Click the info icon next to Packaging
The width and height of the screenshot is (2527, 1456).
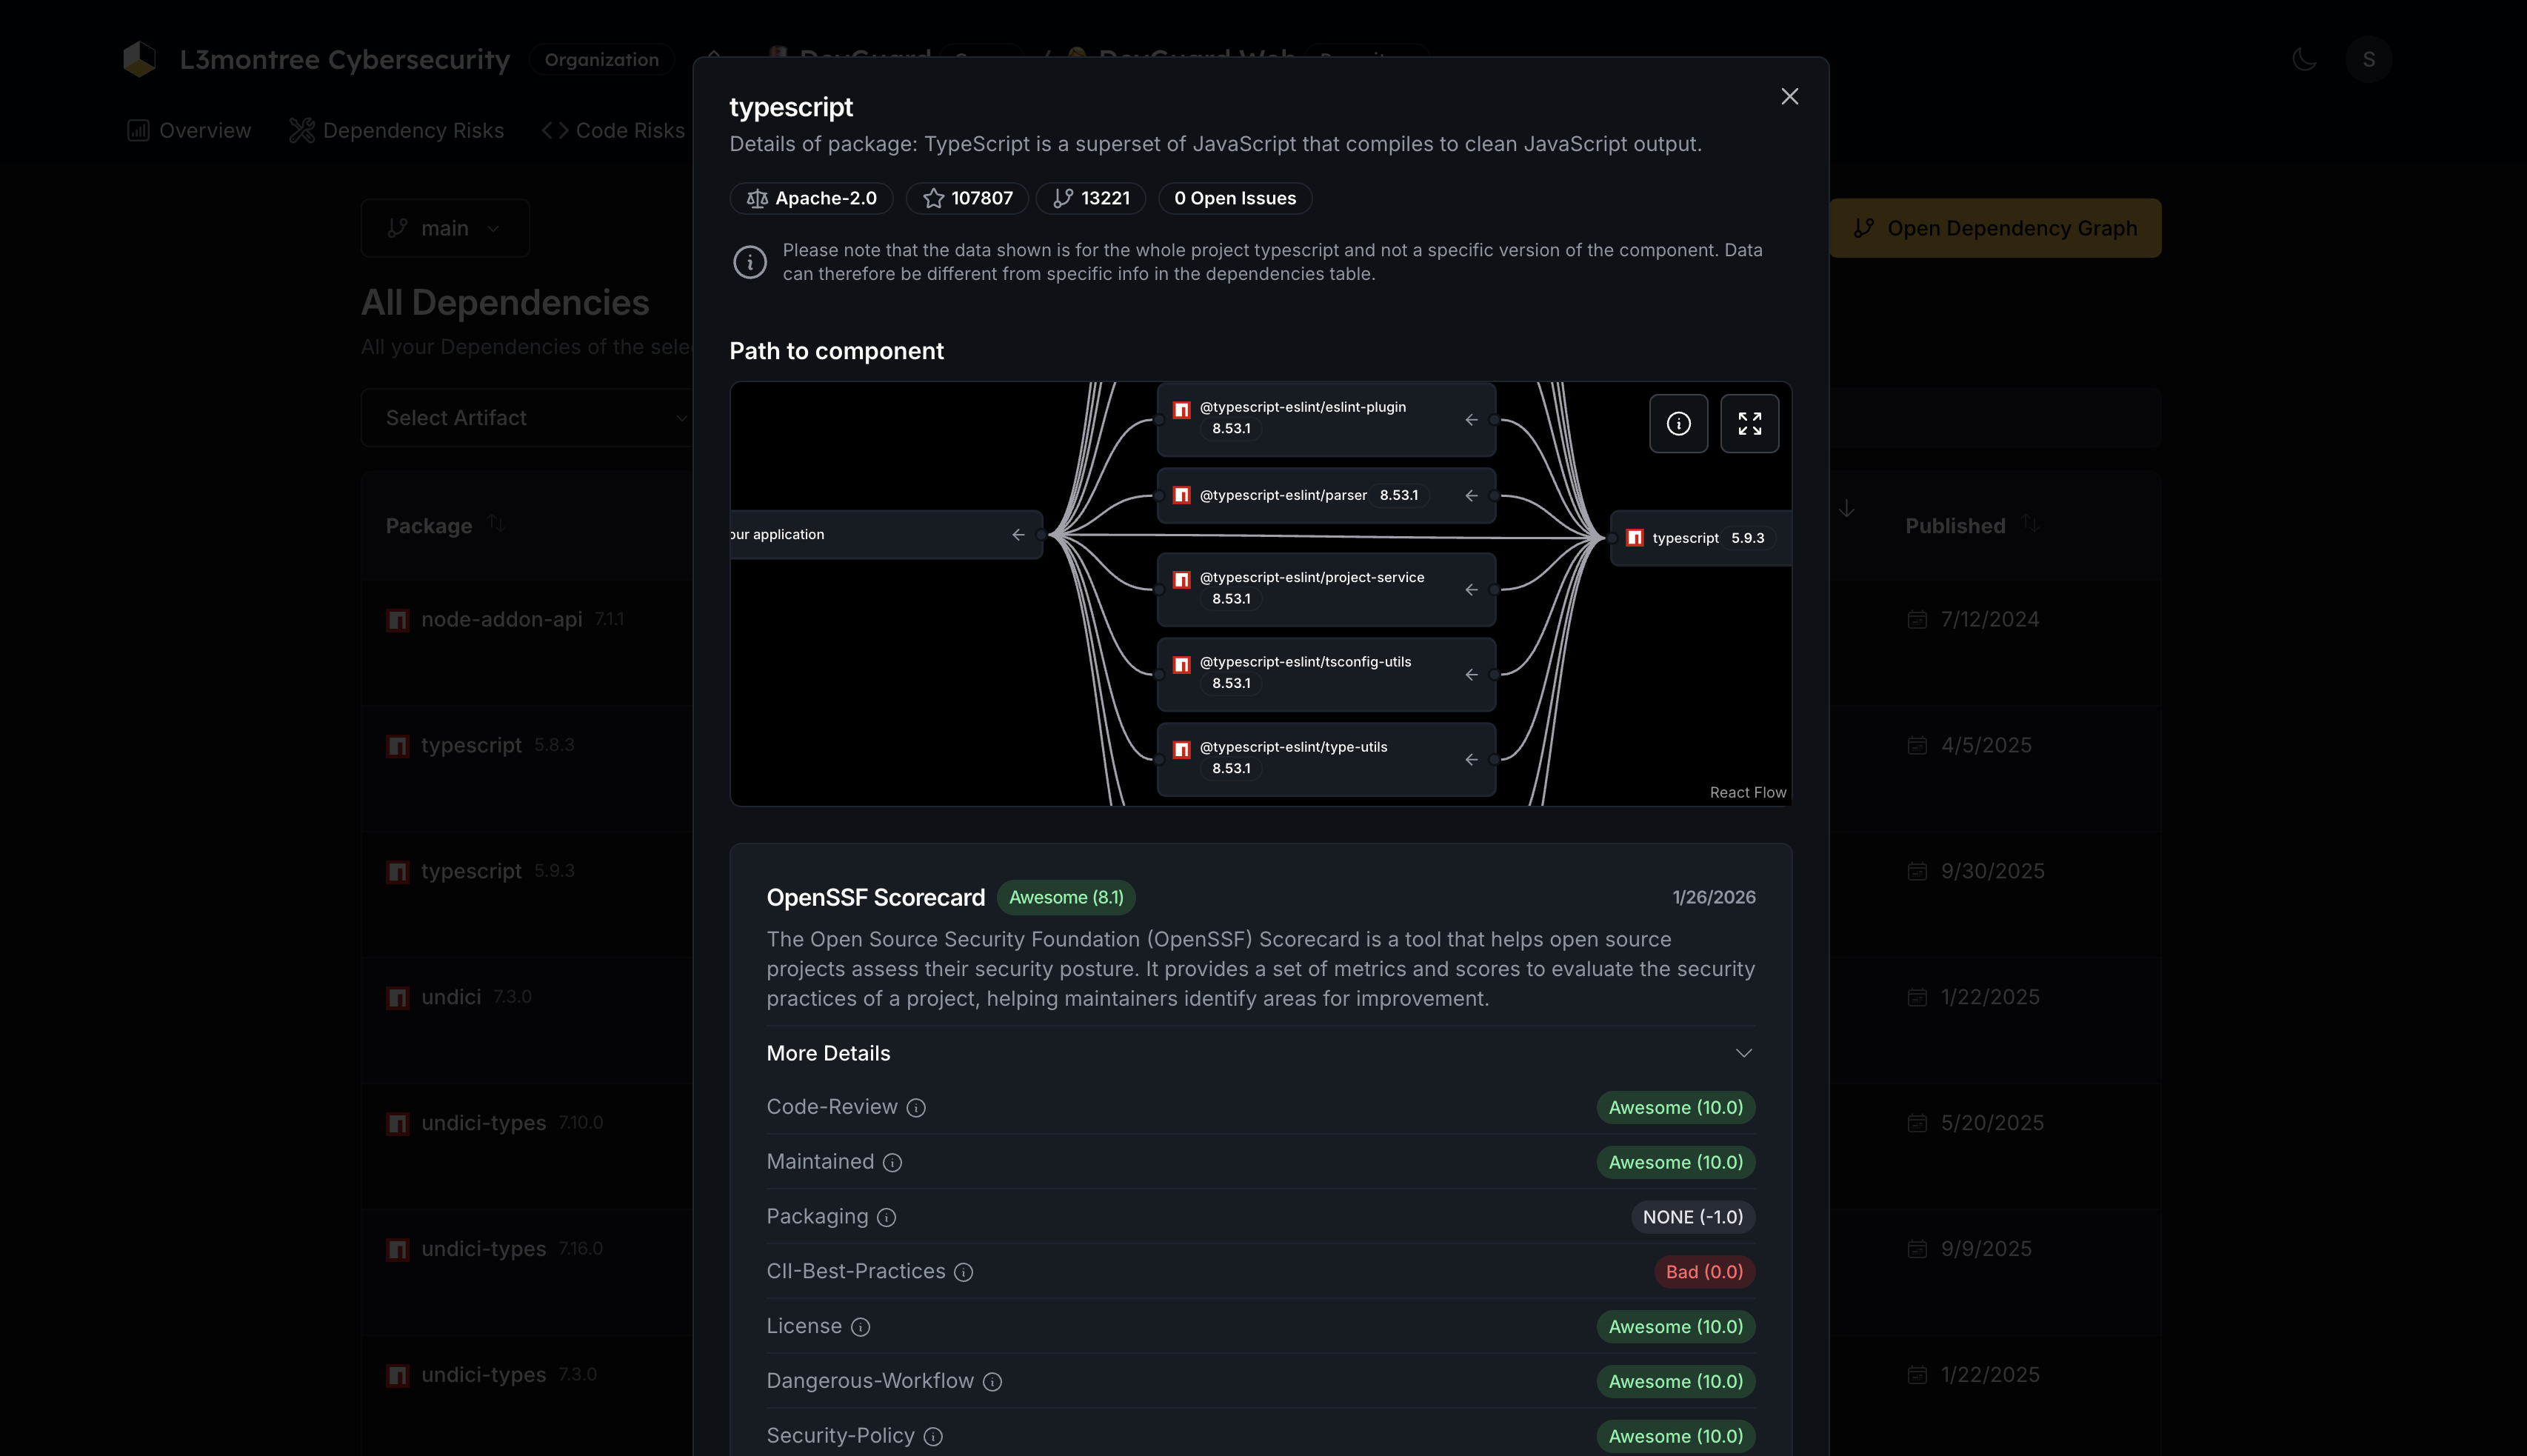pyautogui.click(x=887, y=1217)
